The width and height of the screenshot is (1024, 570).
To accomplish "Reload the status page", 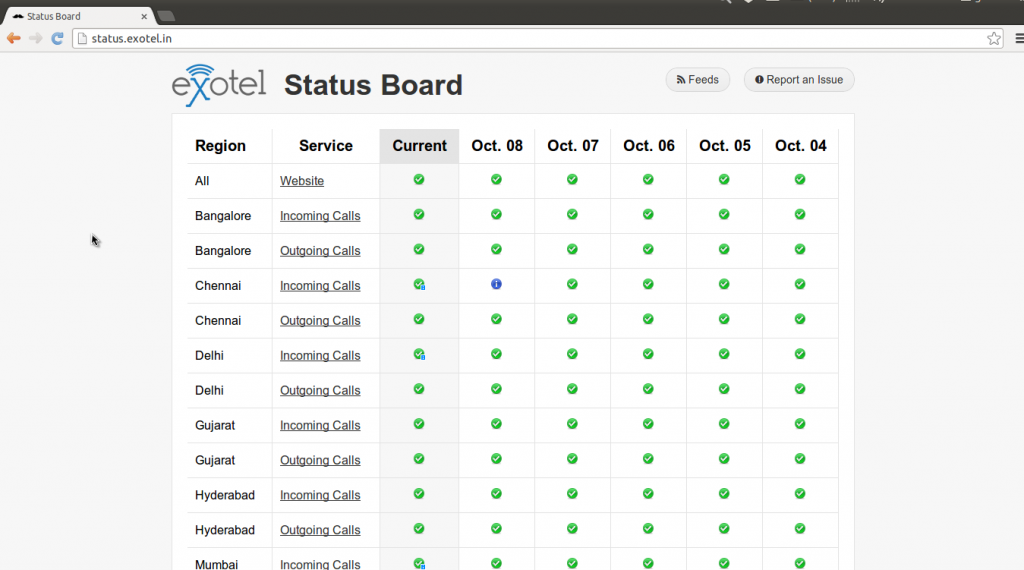I will coord(57,39).
